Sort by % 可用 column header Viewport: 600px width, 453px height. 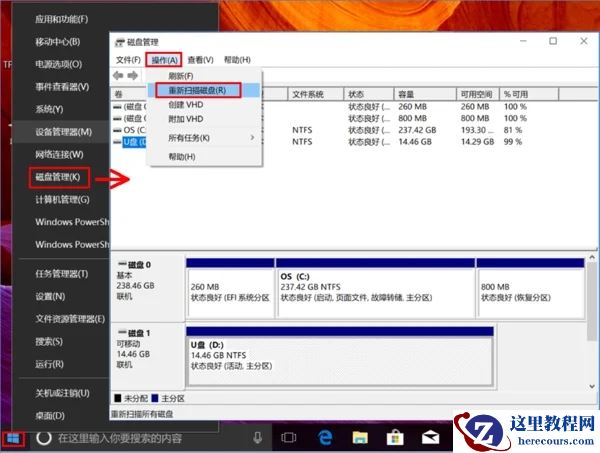point(529,94)
